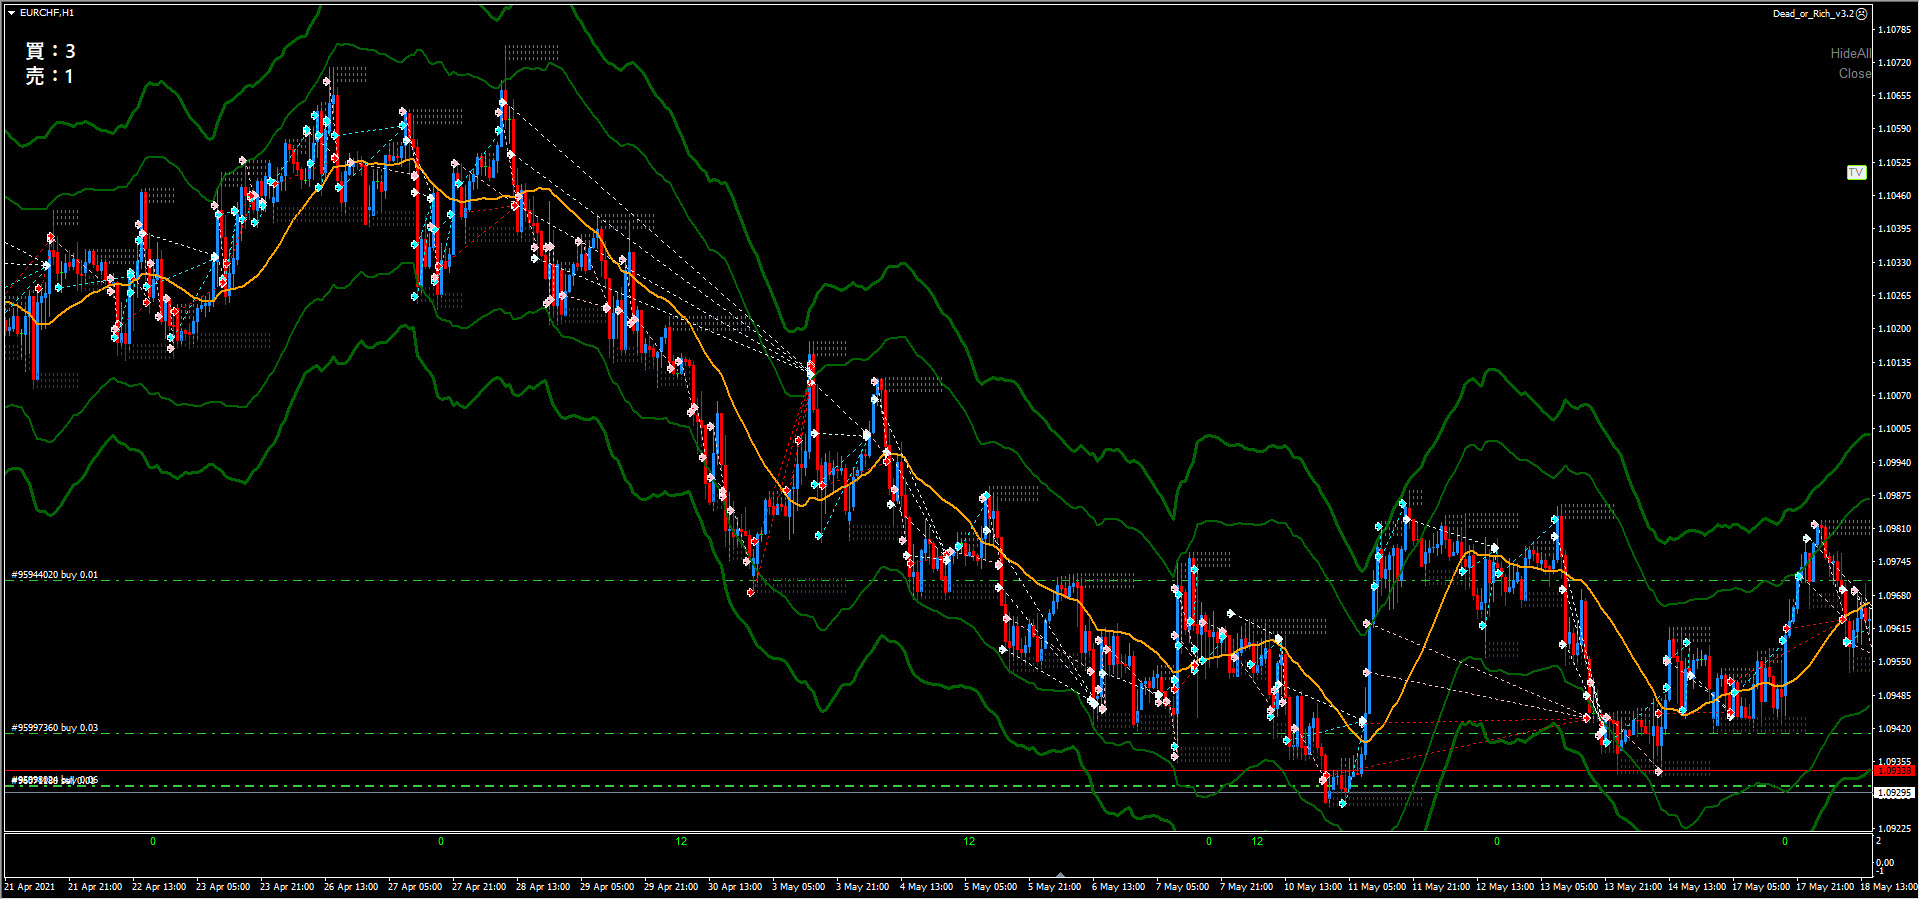
Task: Click the red 1.09338 price tag
Action: pos(1893,771)
